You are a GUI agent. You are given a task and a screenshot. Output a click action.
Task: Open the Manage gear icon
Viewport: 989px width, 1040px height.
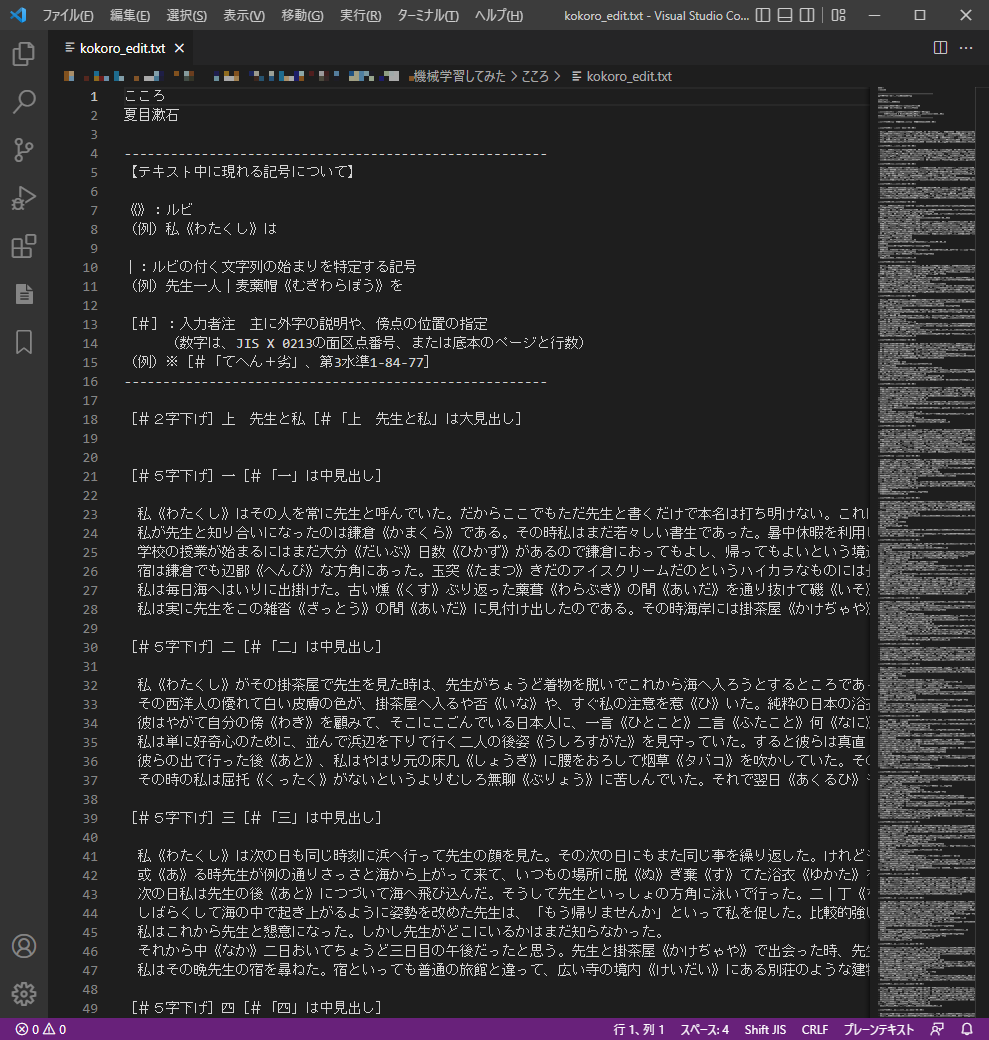pyautogui.click(x=24, y=993)
